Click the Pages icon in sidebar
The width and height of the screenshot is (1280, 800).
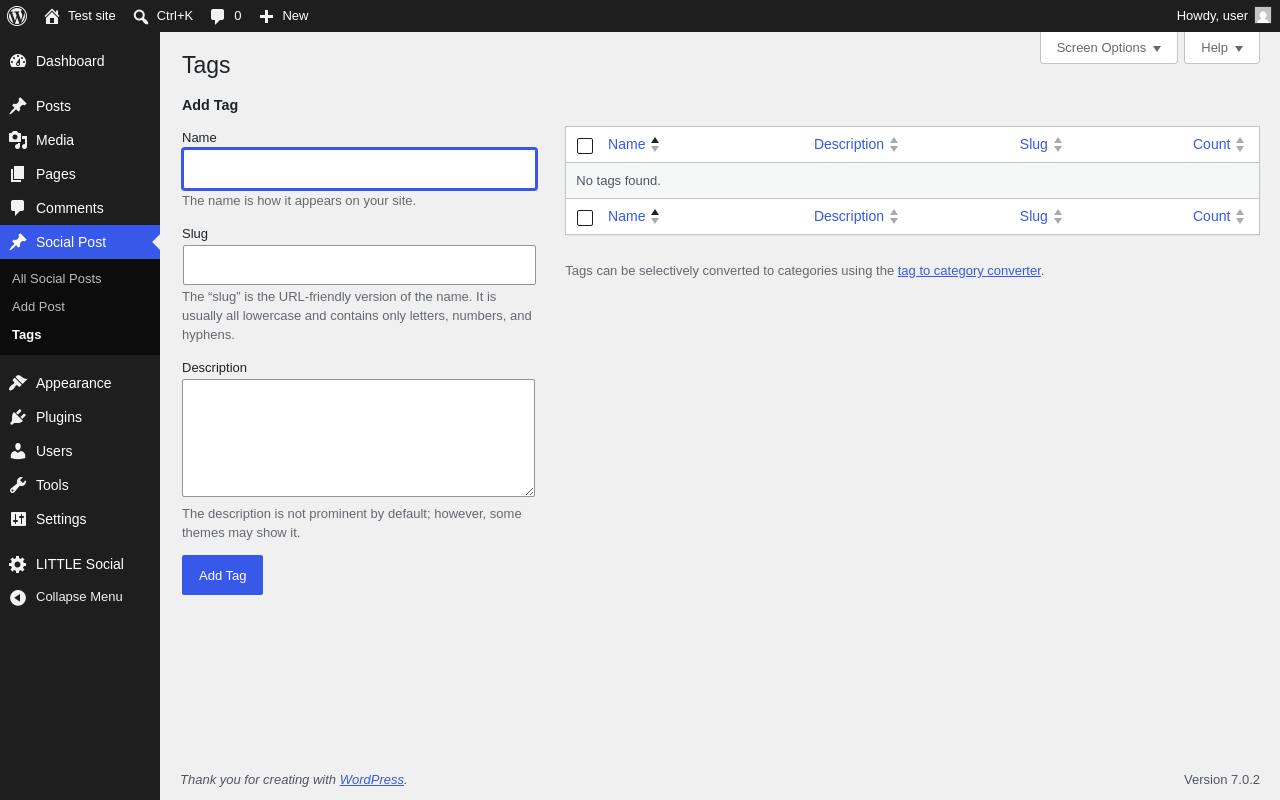18,174
